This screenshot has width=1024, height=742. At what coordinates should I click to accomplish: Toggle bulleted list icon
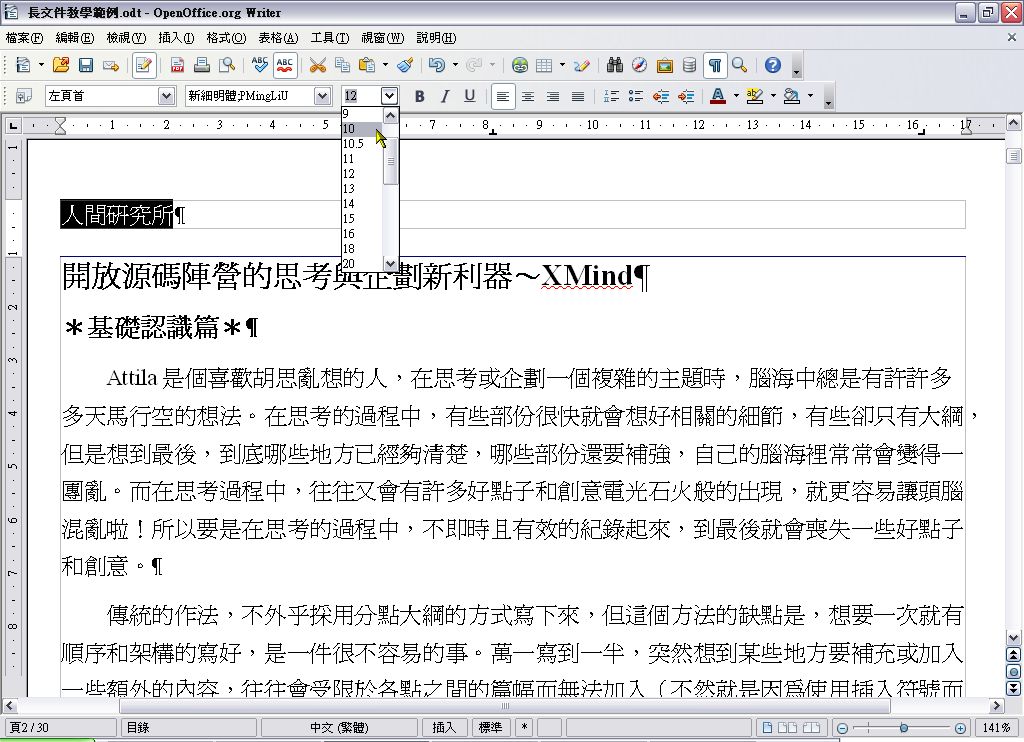(x=635, y=97)
